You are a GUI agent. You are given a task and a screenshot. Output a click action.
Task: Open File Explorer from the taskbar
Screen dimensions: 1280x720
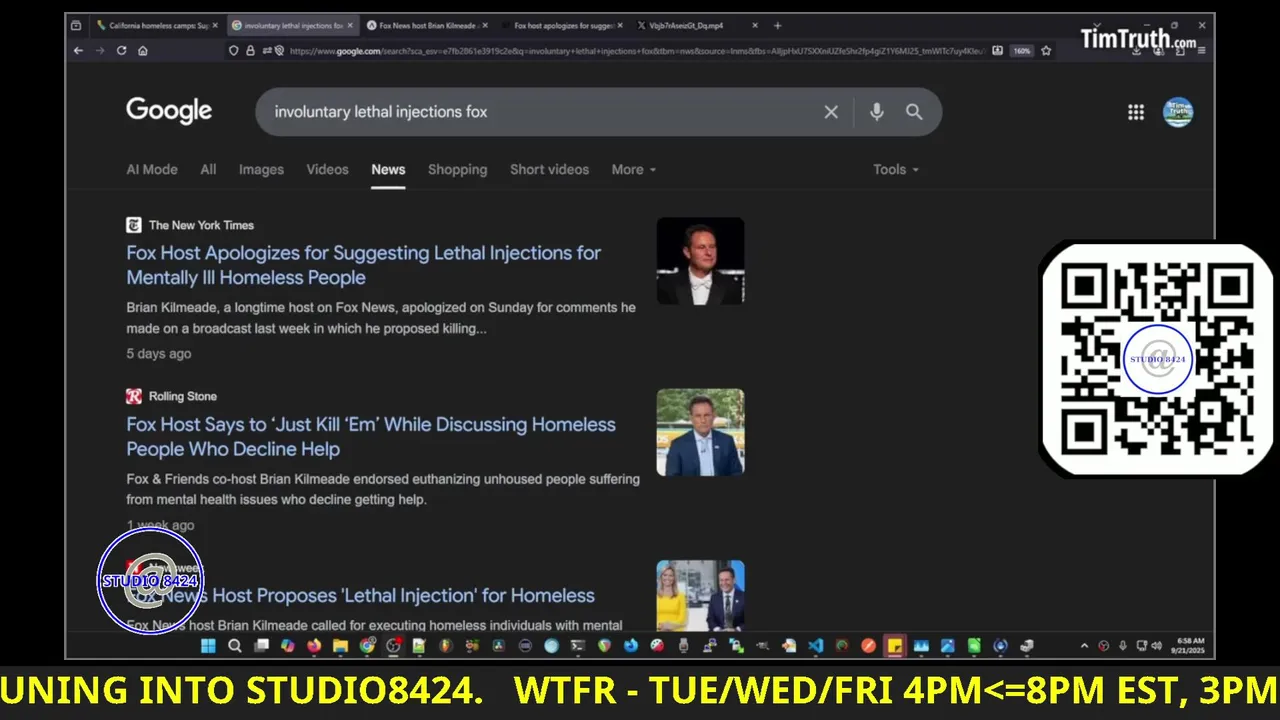coord(340,646)
